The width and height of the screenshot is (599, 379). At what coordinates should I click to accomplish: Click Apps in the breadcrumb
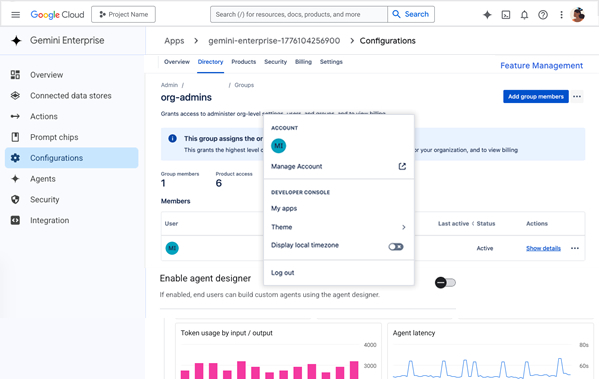click(174, 41)
